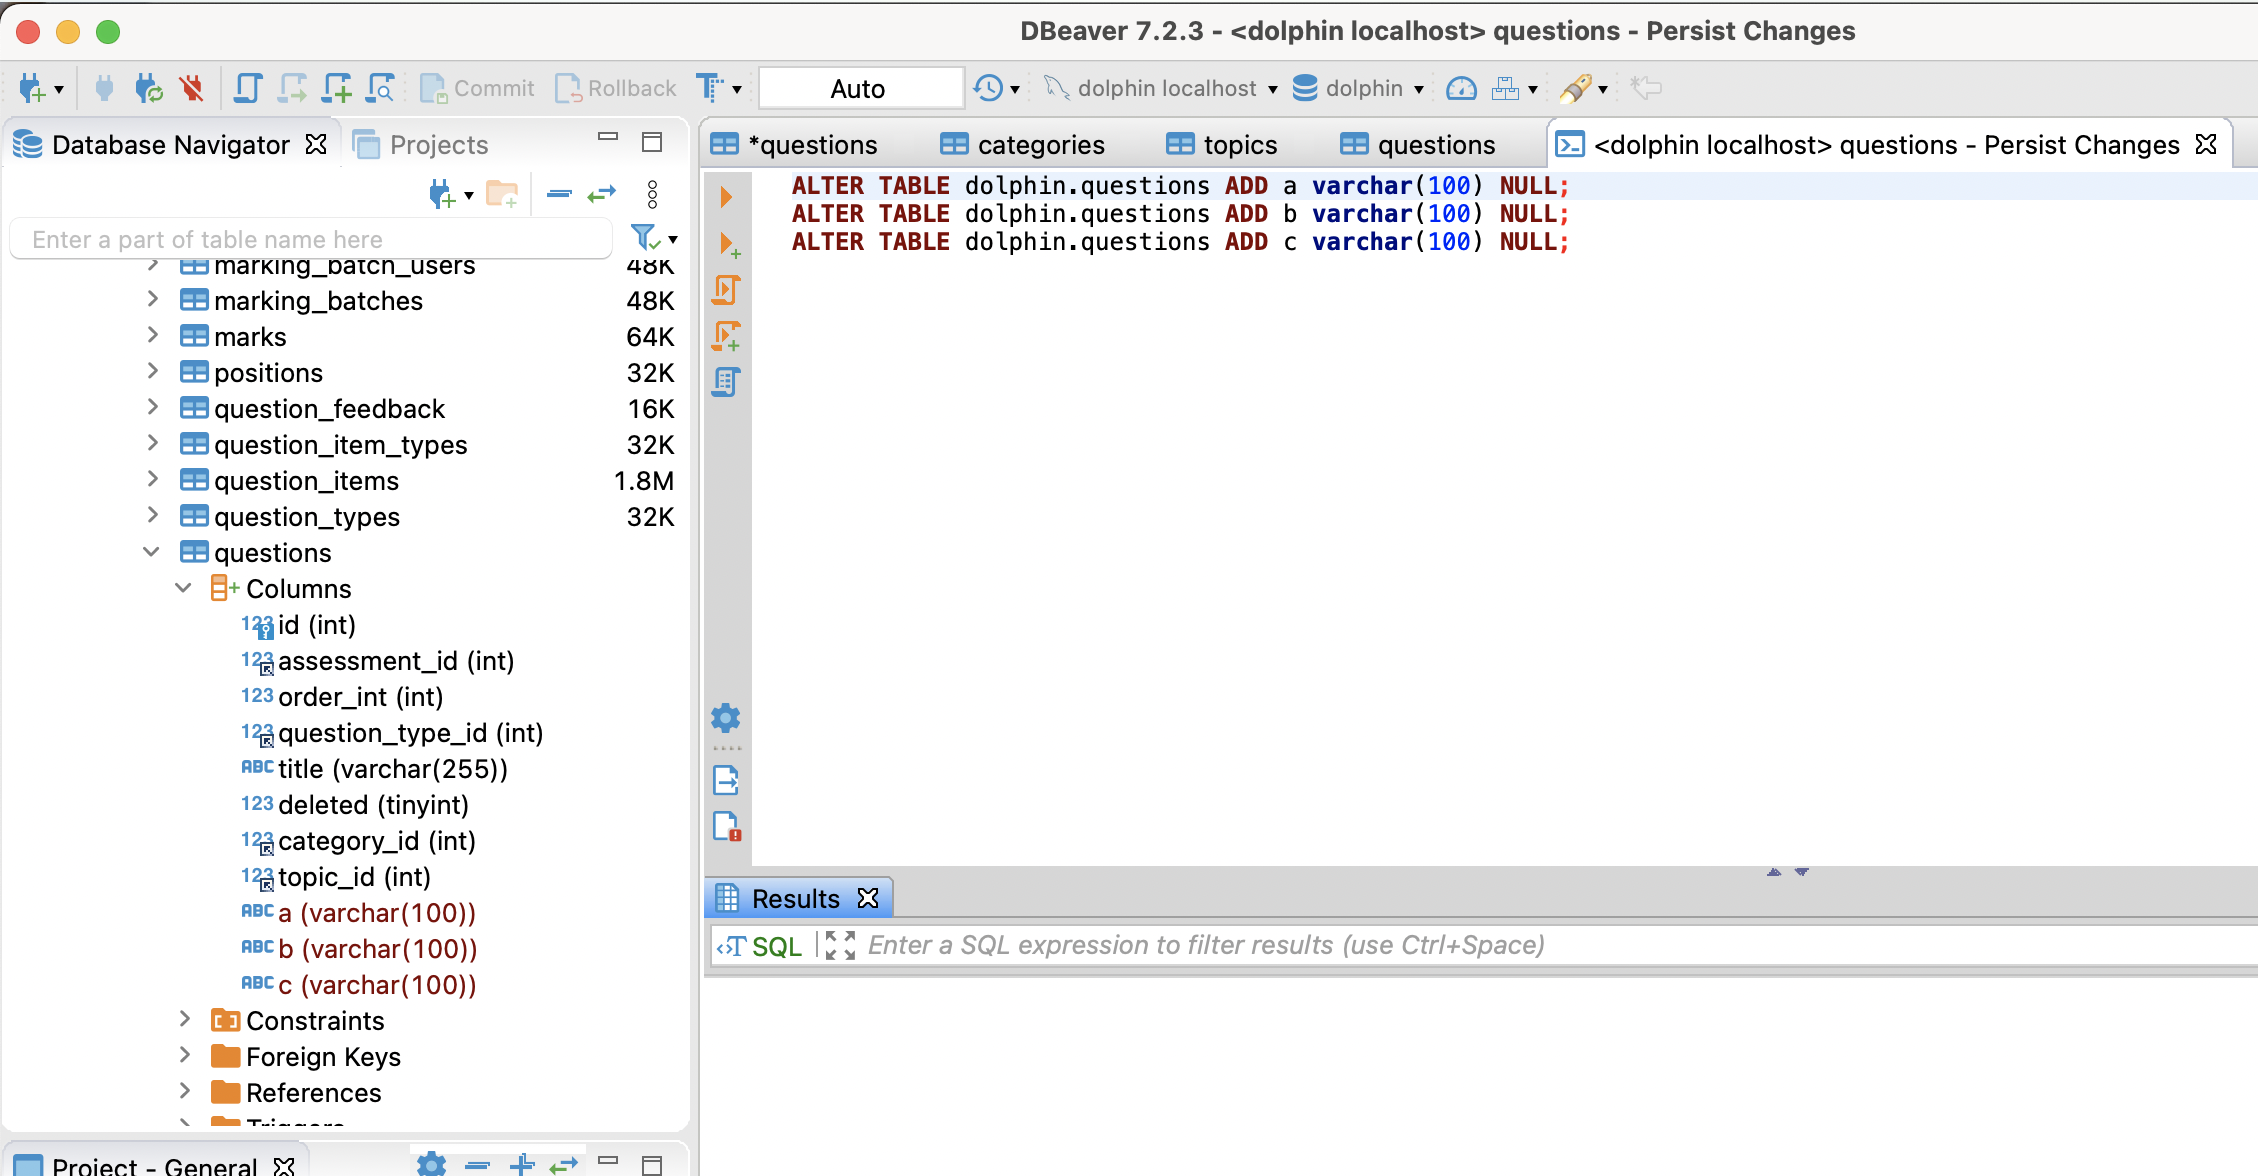Open the transaction log clock icon
2258x1176 pixels.
coord(988,87)
